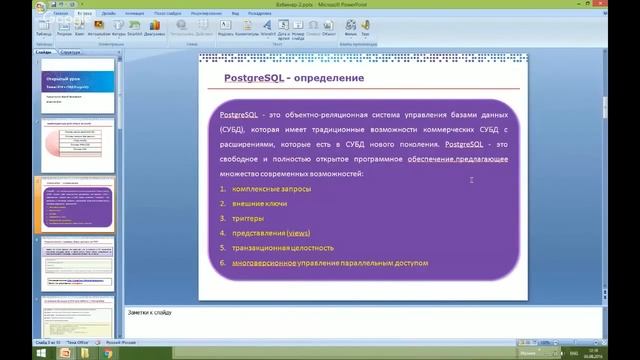Redo action in quick access toolbar
Image resolution: width=640 pixels, height=360 pixels.
pos(72,4)
